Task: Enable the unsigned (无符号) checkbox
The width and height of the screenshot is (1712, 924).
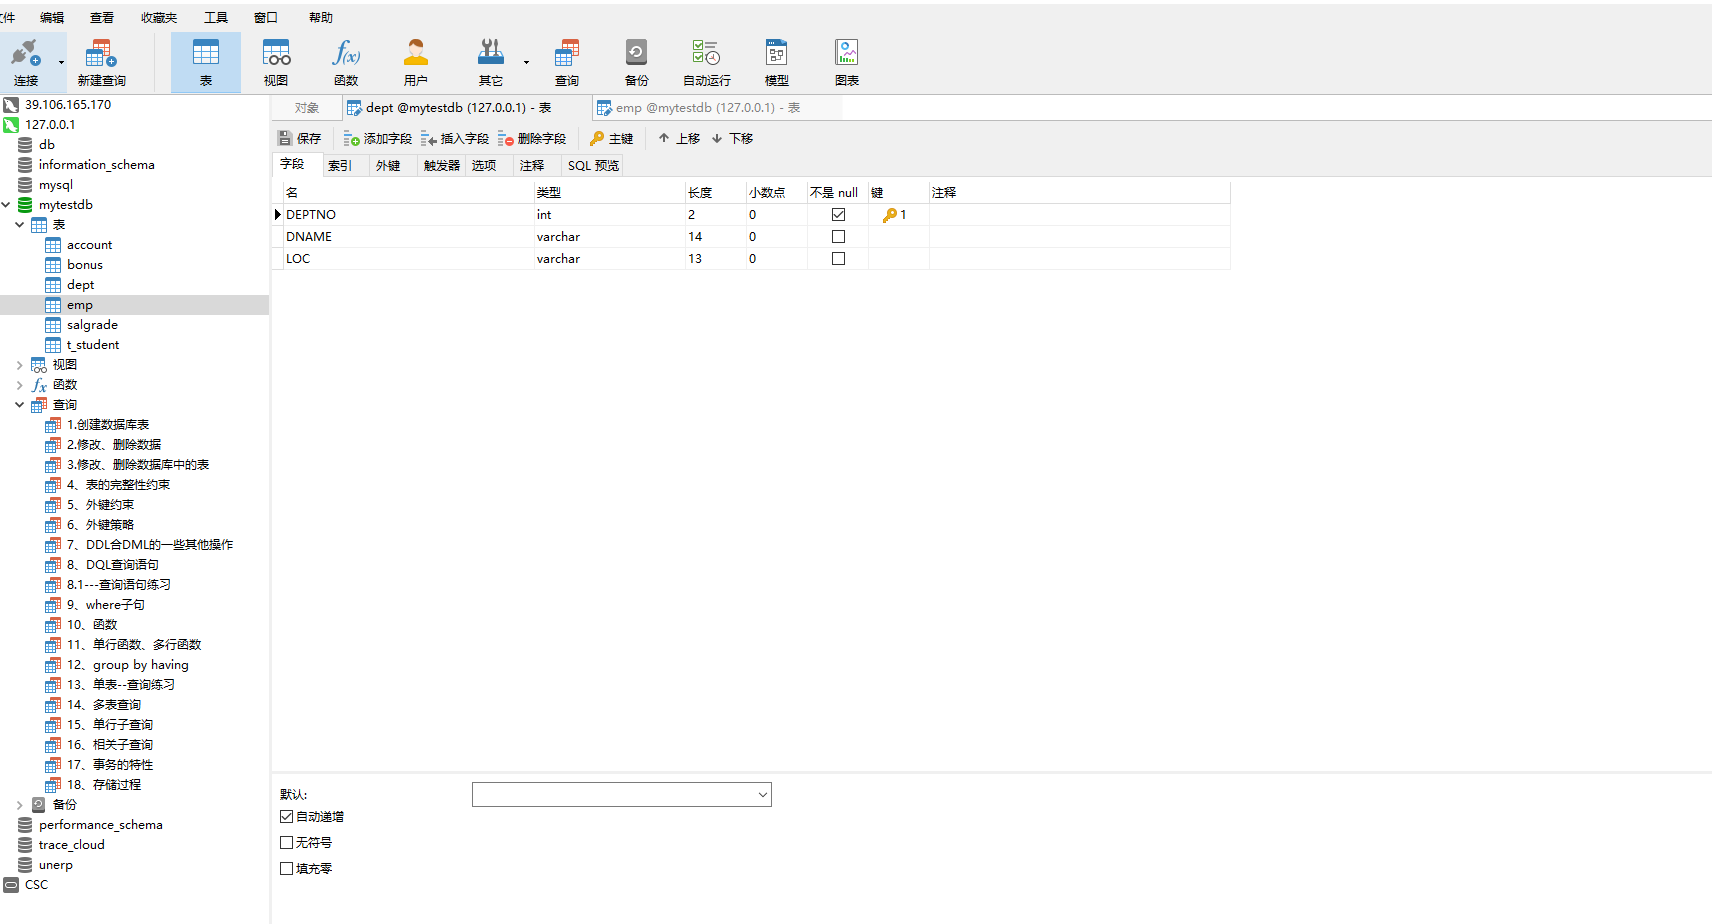Action: coord(287,843)
